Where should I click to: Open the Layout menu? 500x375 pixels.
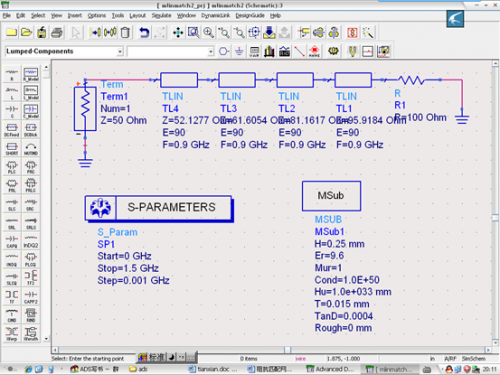pos(138,16)
